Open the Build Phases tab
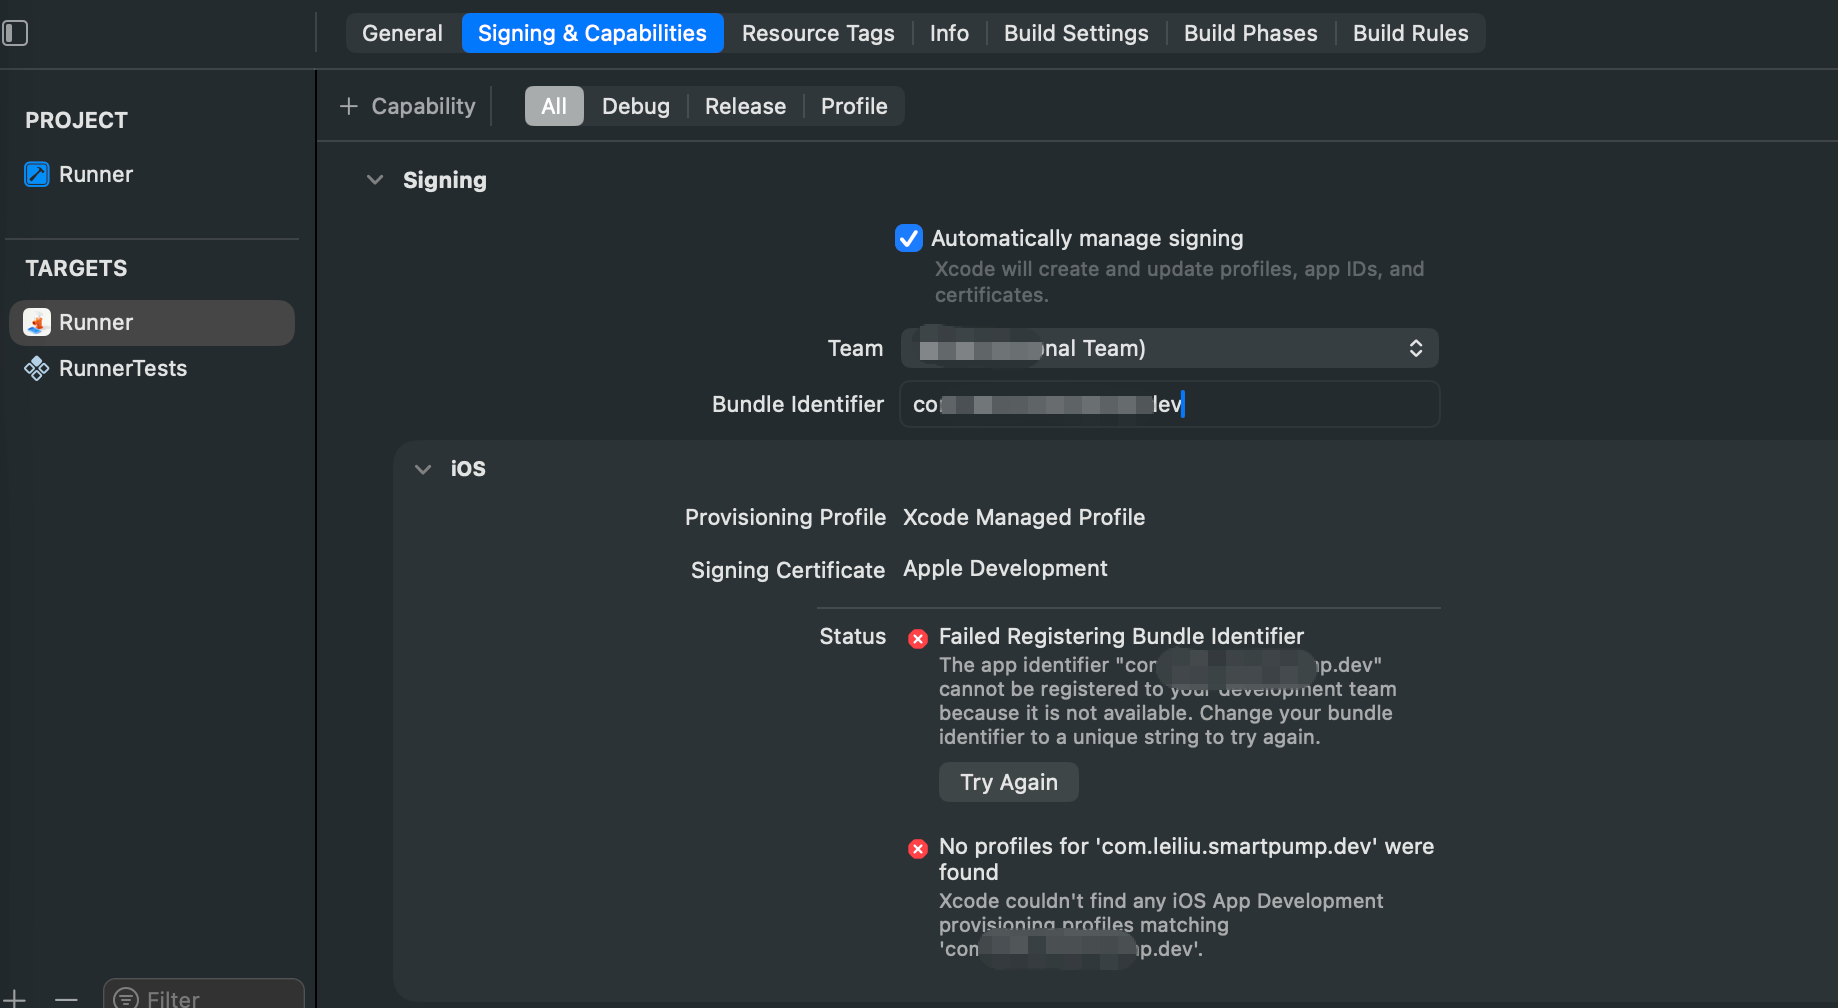 (1250, 33)
